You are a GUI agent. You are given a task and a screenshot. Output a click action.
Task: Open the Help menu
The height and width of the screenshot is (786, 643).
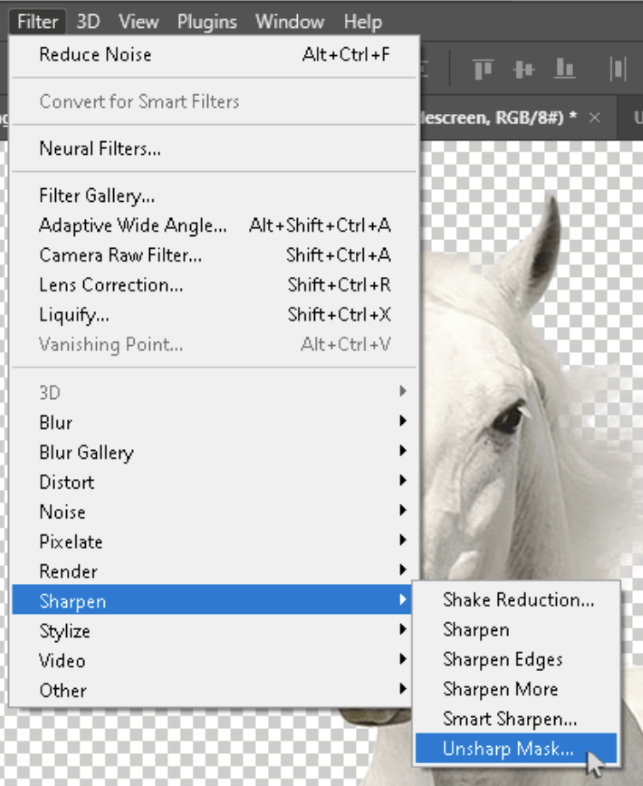click(x=363, y=22)
